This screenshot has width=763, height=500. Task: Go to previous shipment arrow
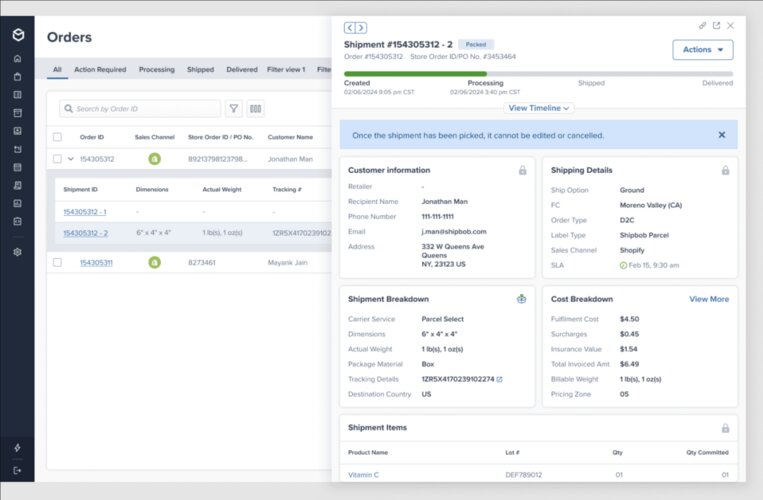pyautogui.click(x=349, y=28)
